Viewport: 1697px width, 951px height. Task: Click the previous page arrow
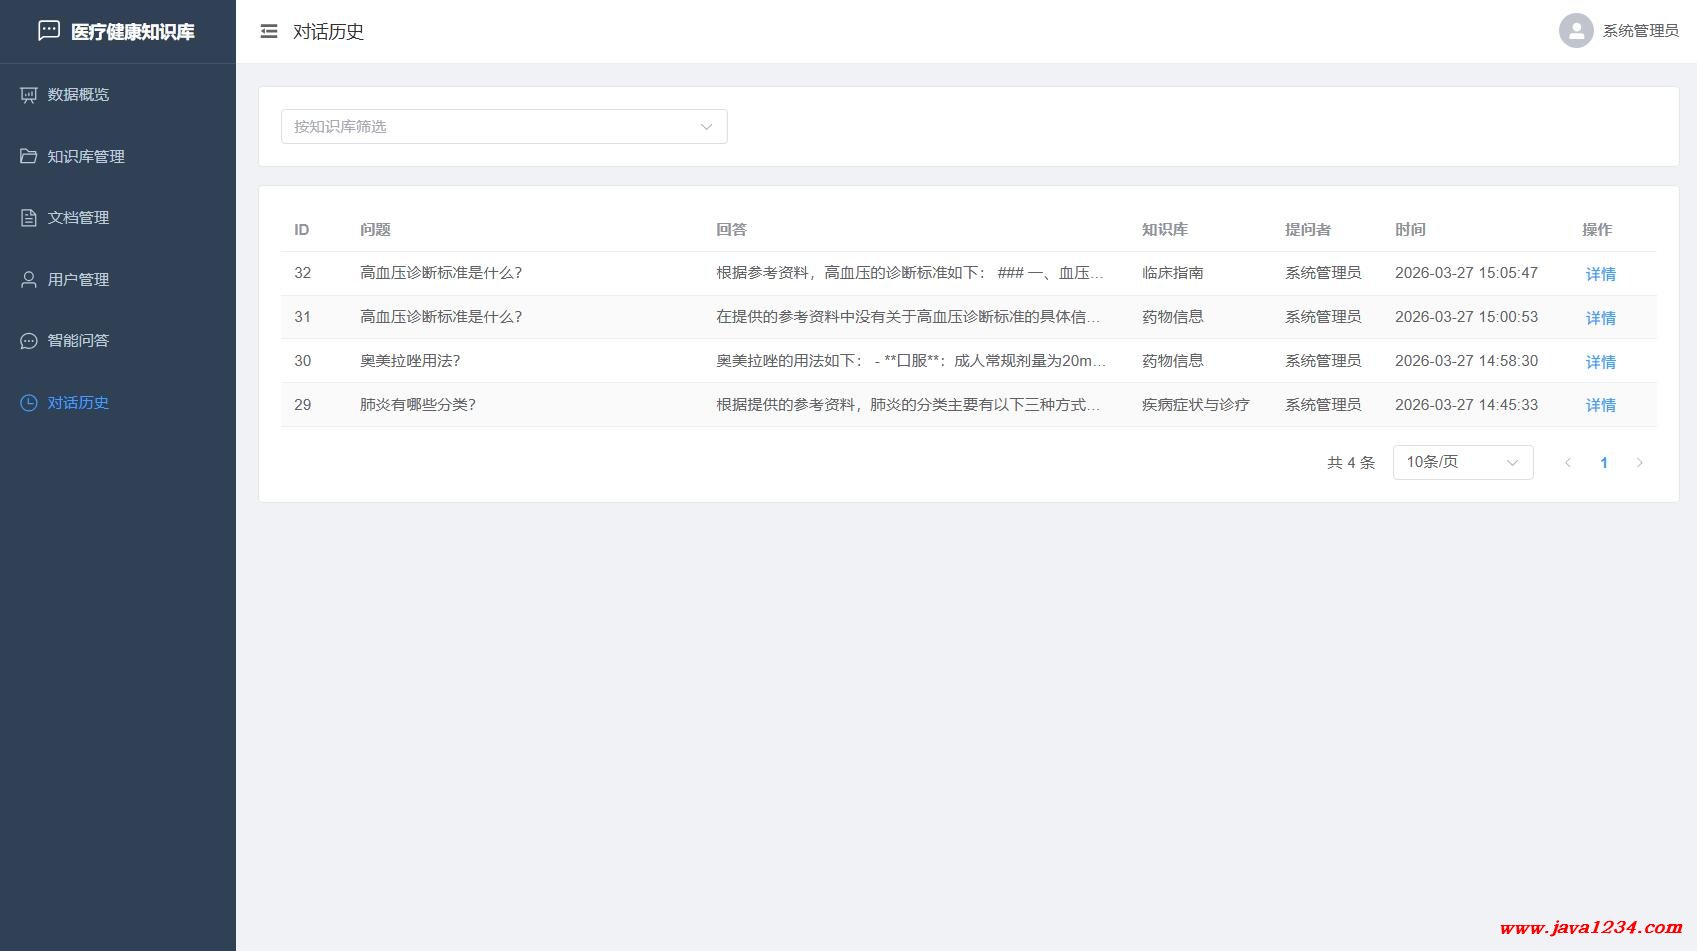1568,462
